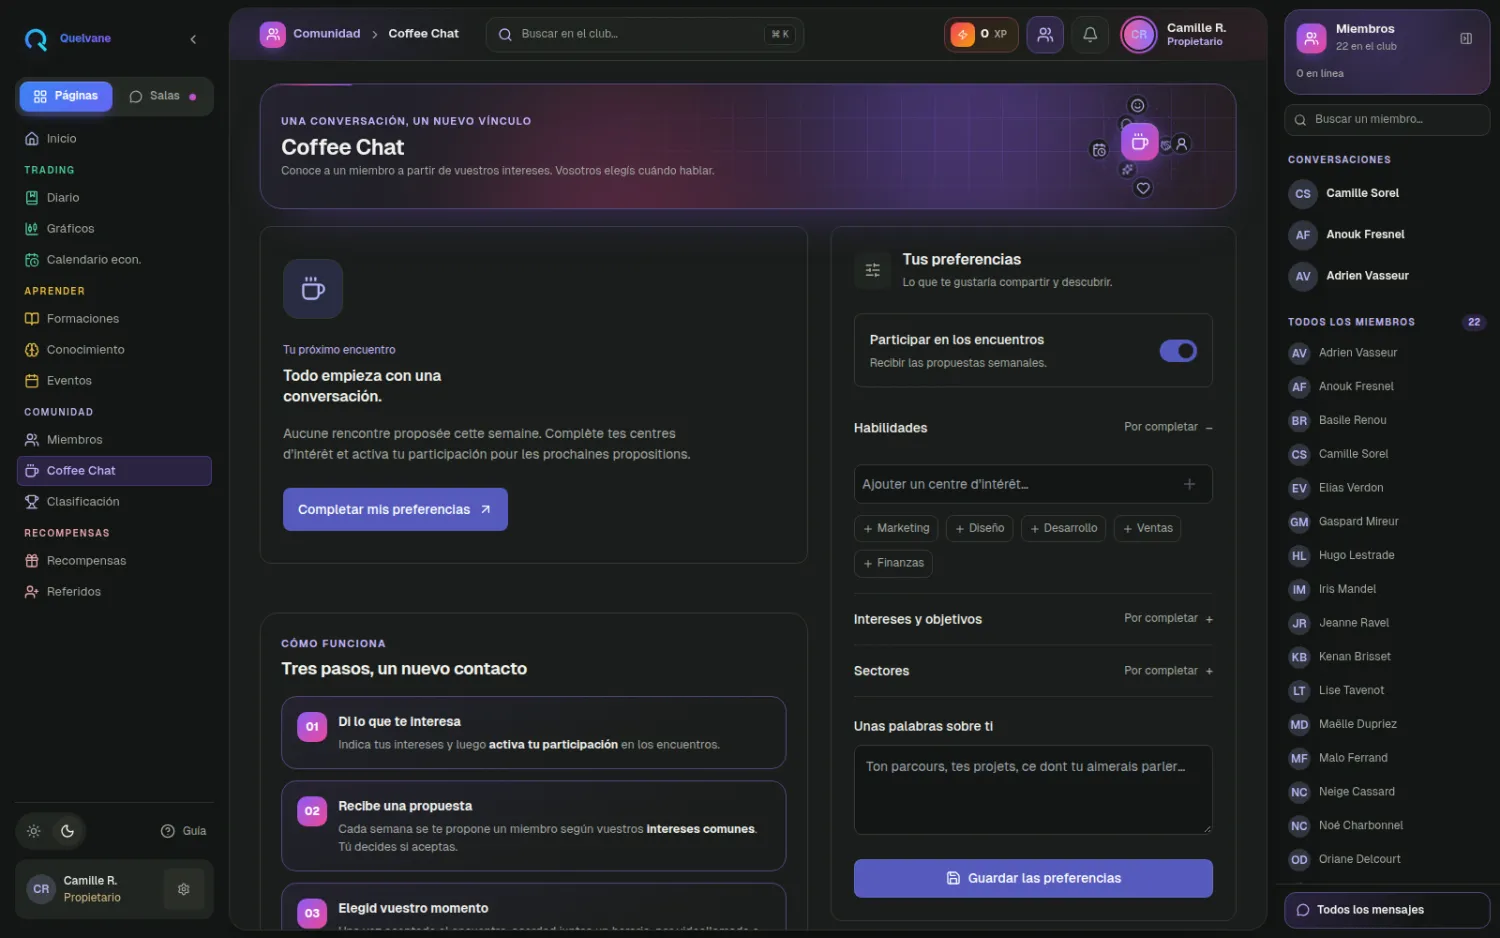Add the Desarrollo skill chip
Image resolution: width=1500 pixels, height=938 pixels.
click(1063, 528)
